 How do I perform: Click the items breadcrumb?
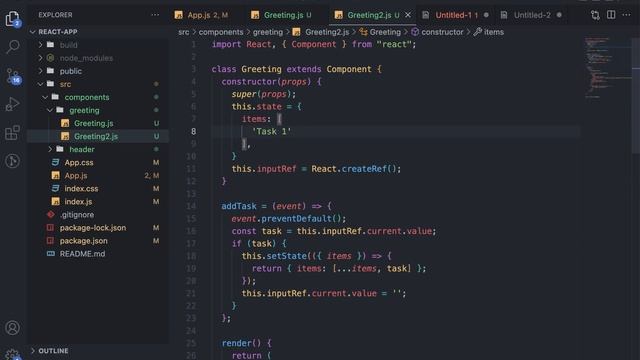[489, 32]
